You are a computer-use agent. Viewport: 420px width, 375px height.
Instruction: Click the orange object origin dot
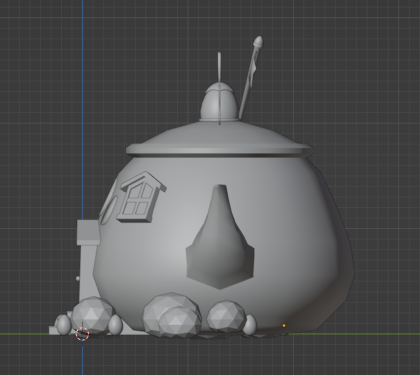(284, 325)
